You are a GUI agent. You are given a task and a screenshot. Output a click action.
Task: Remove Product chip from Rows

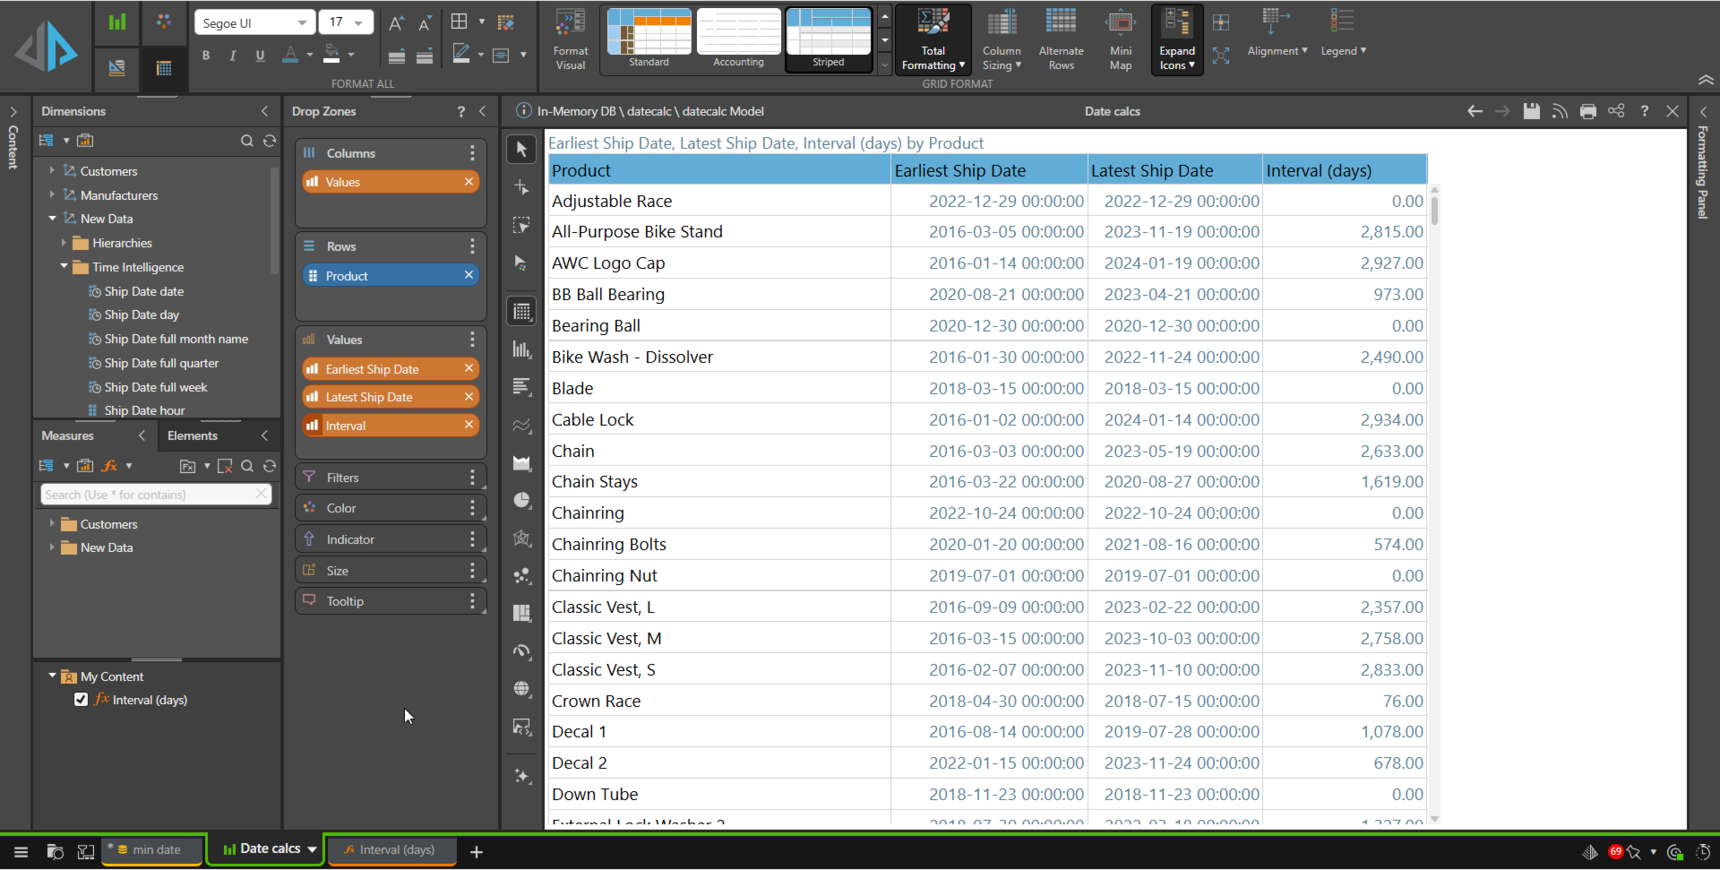(468, 275)
